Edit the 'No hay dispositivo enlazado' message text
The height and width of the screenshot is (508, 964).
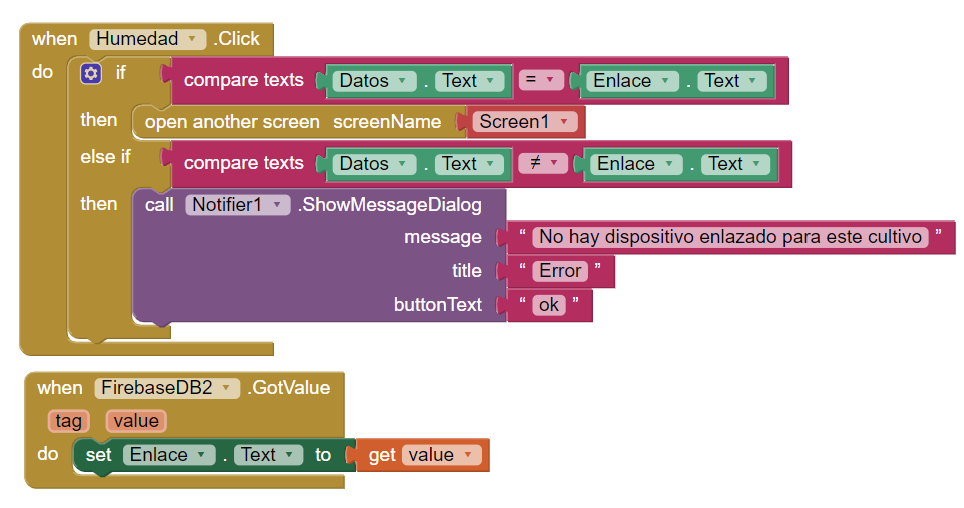point(730,238)
